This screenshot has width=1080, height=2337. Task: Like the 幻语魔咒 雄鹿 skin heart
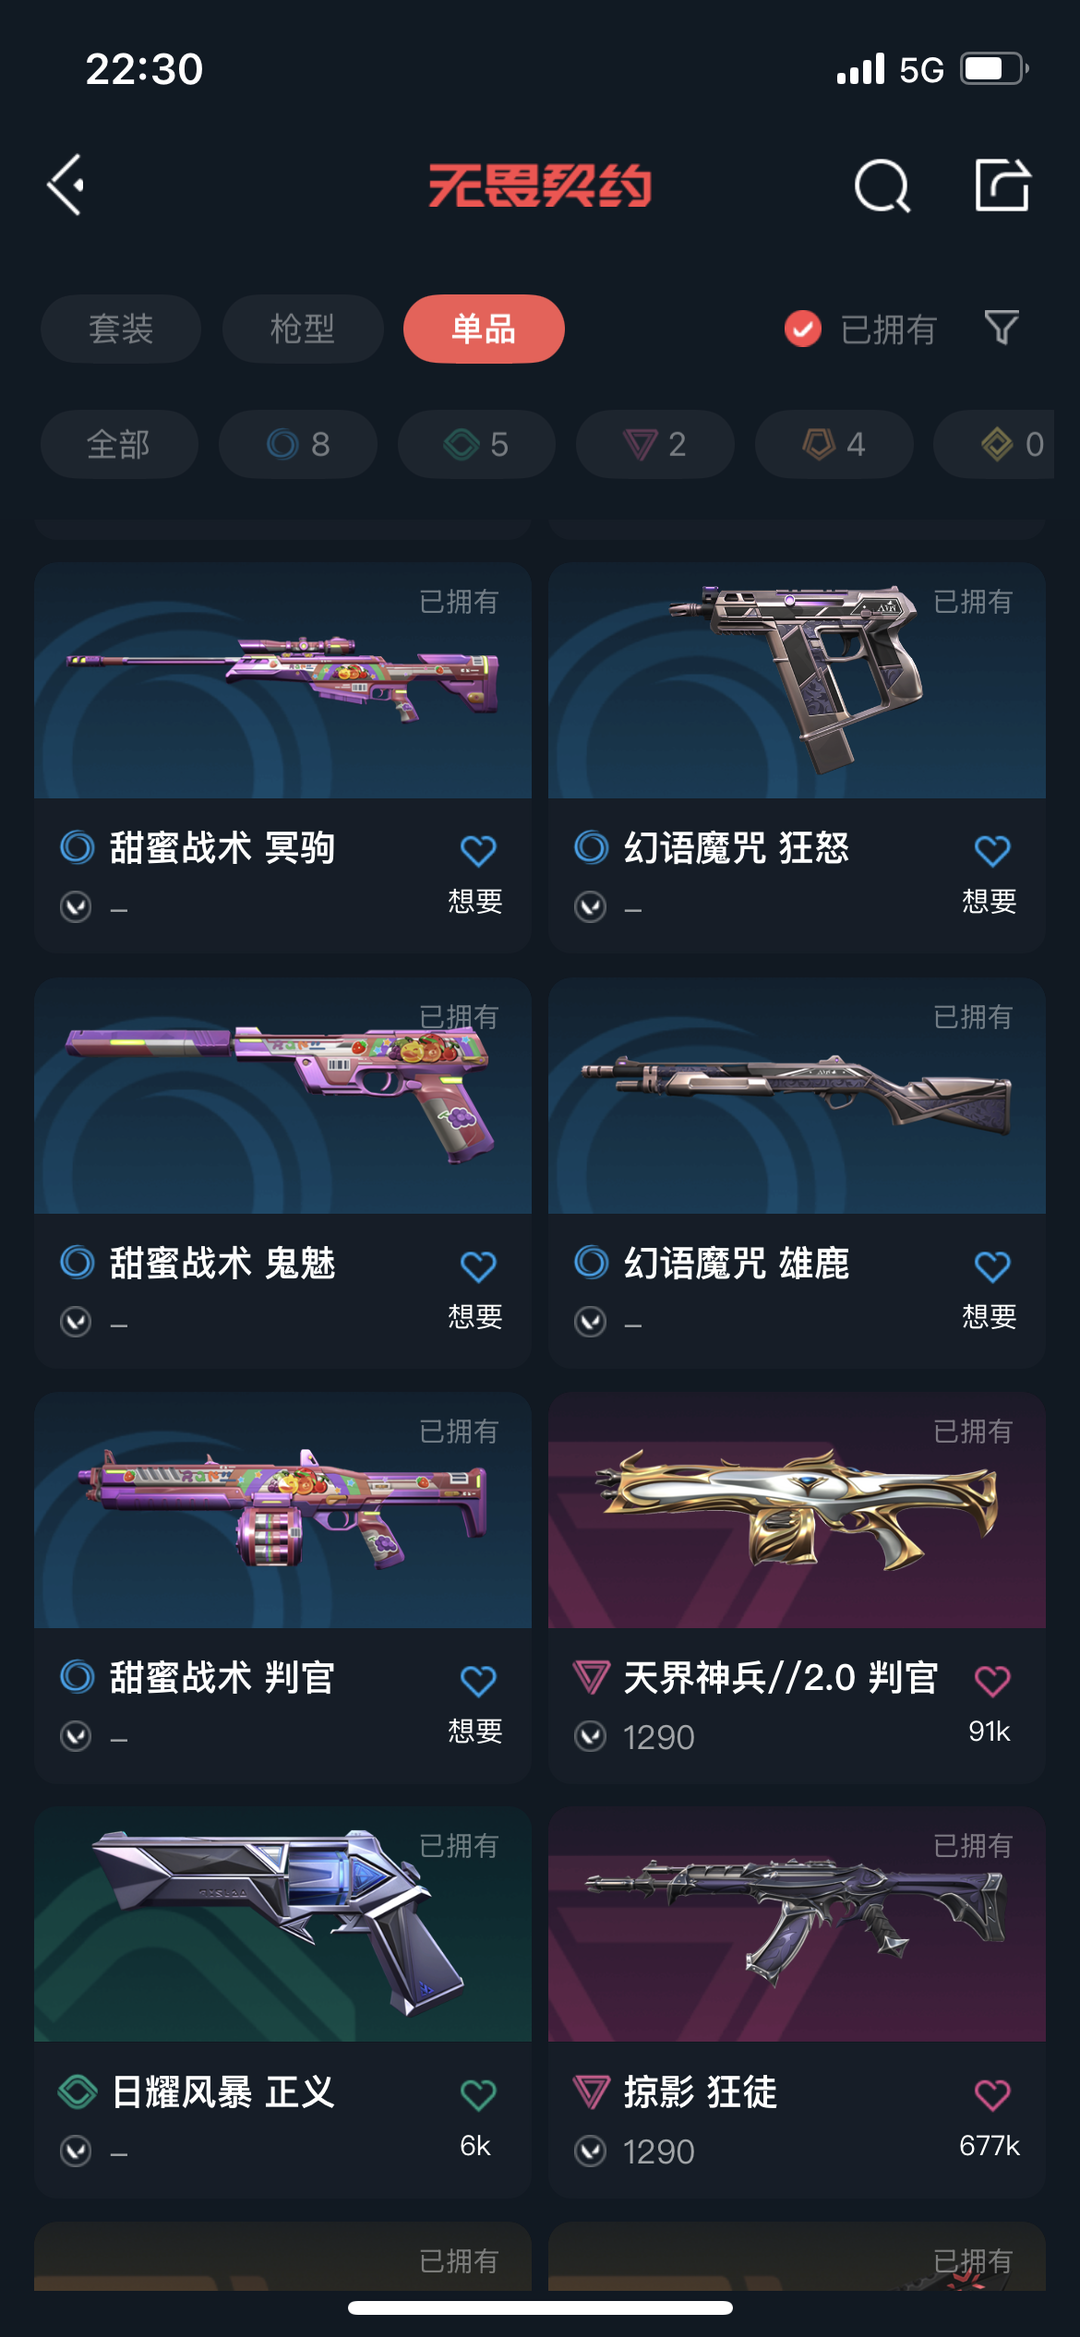[992, 1267]
